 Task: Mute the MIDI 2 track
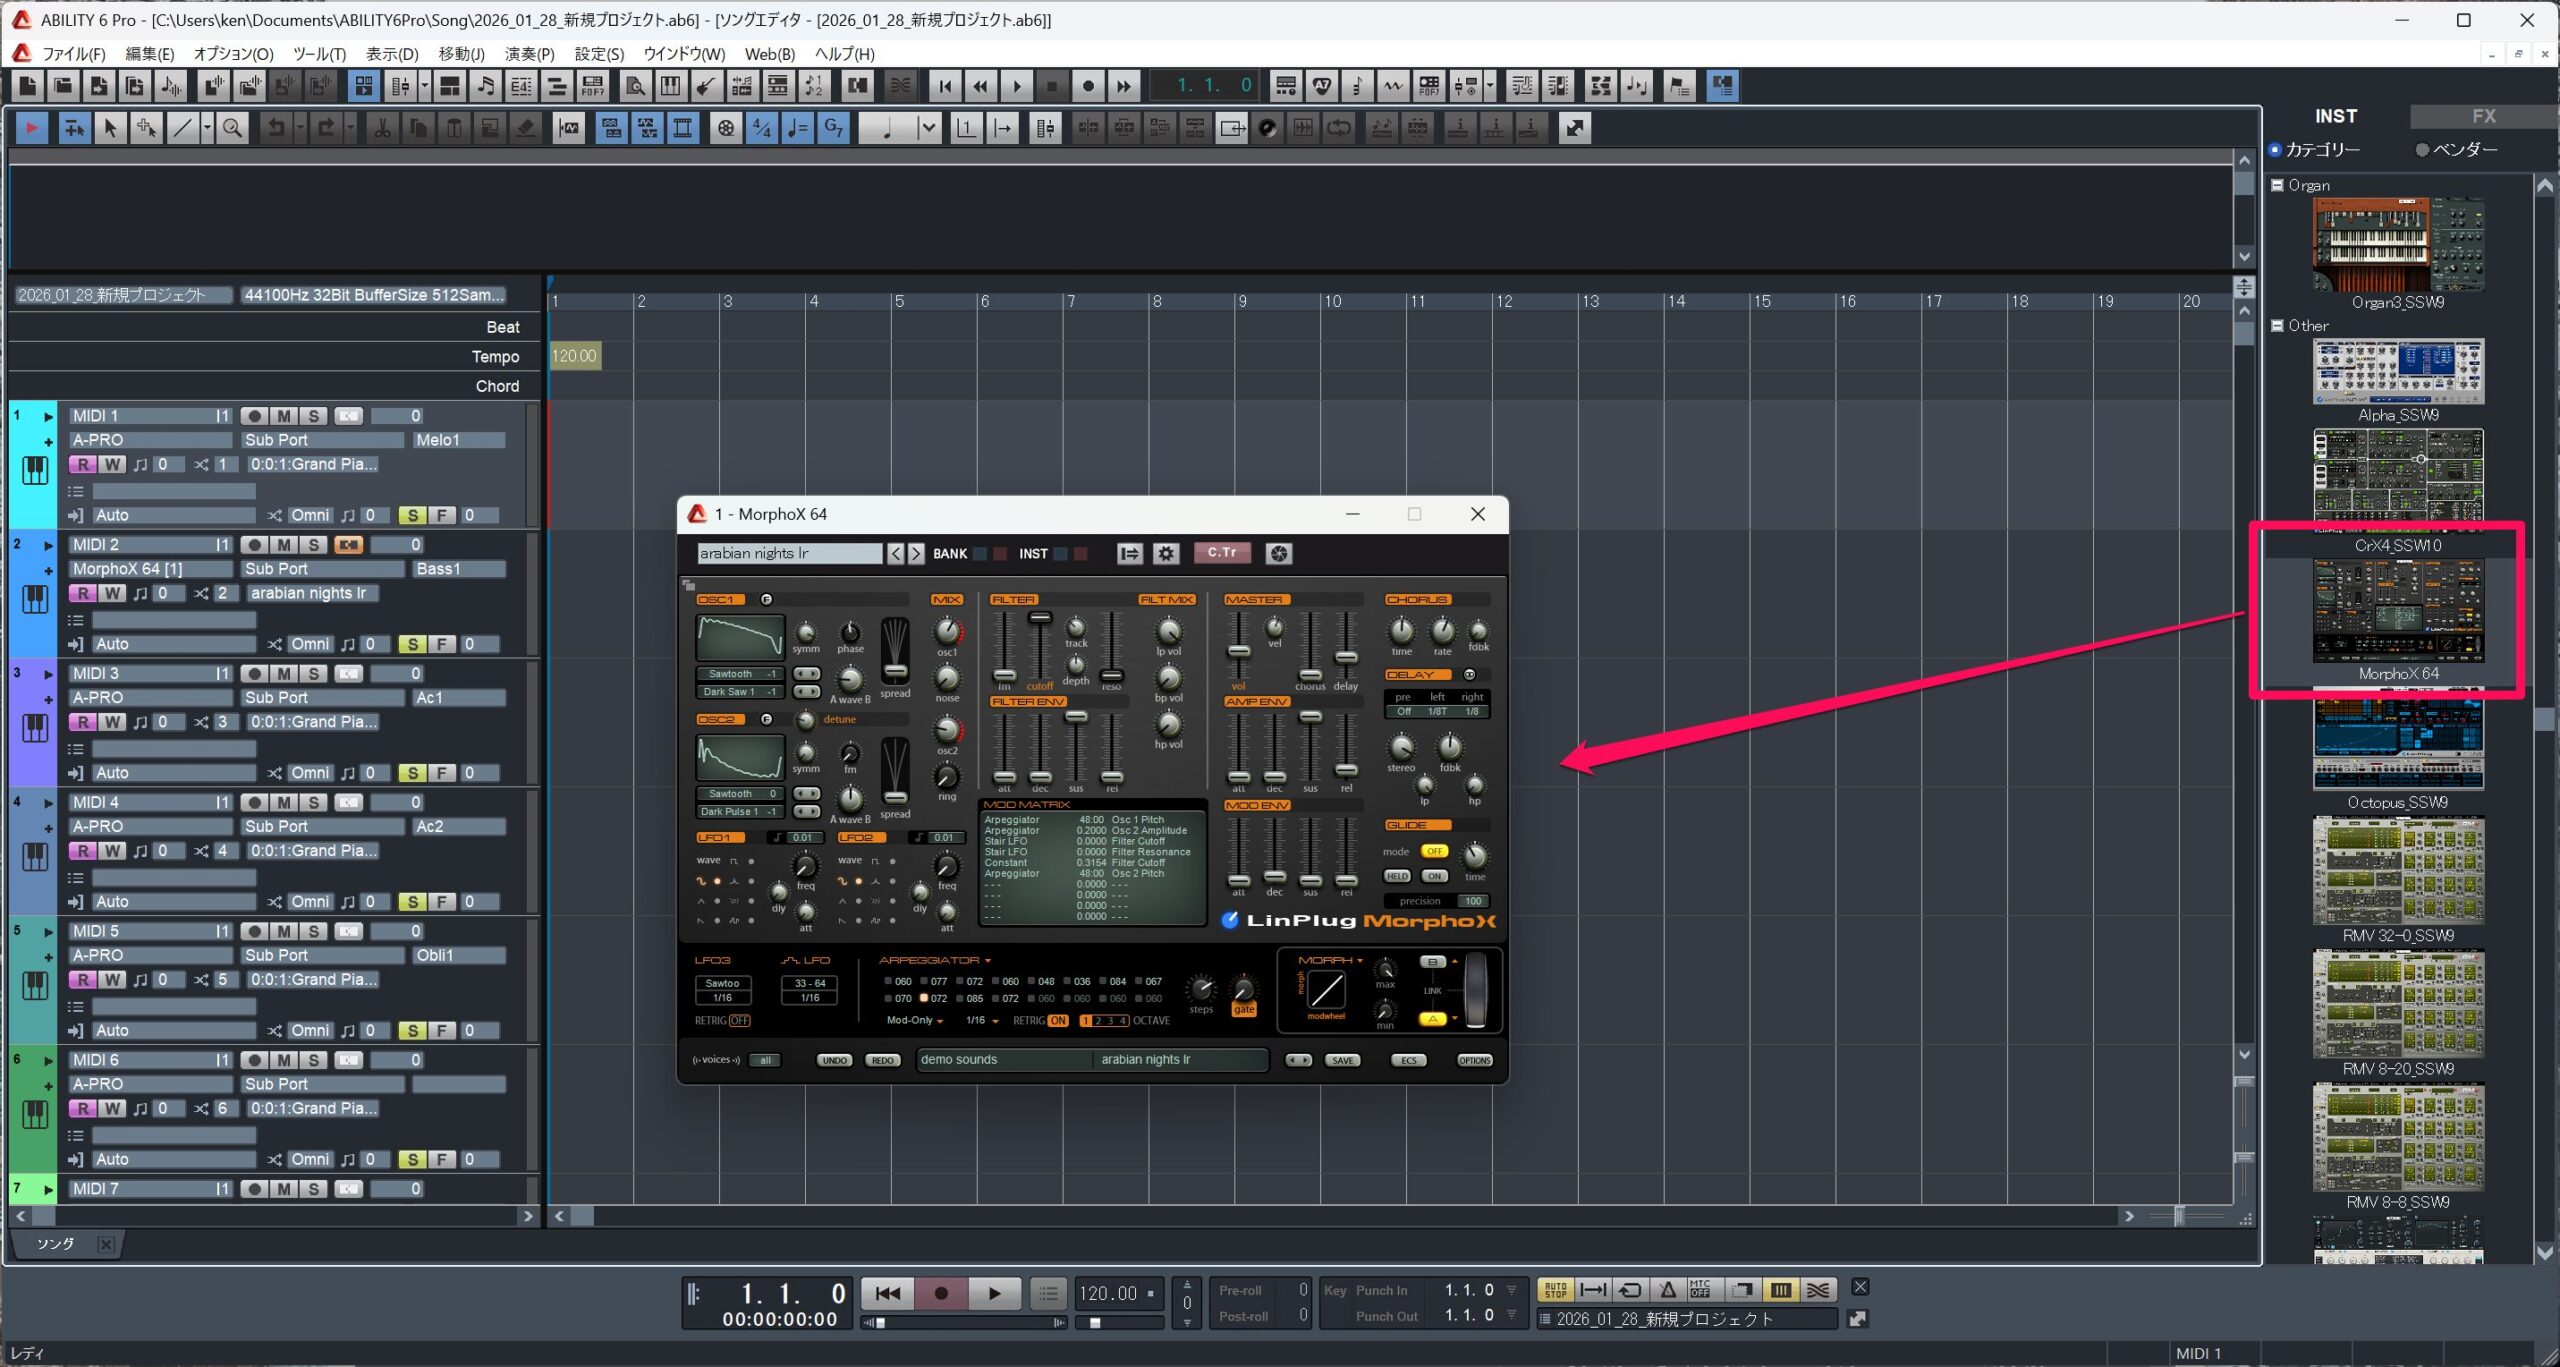click(284, 545)
